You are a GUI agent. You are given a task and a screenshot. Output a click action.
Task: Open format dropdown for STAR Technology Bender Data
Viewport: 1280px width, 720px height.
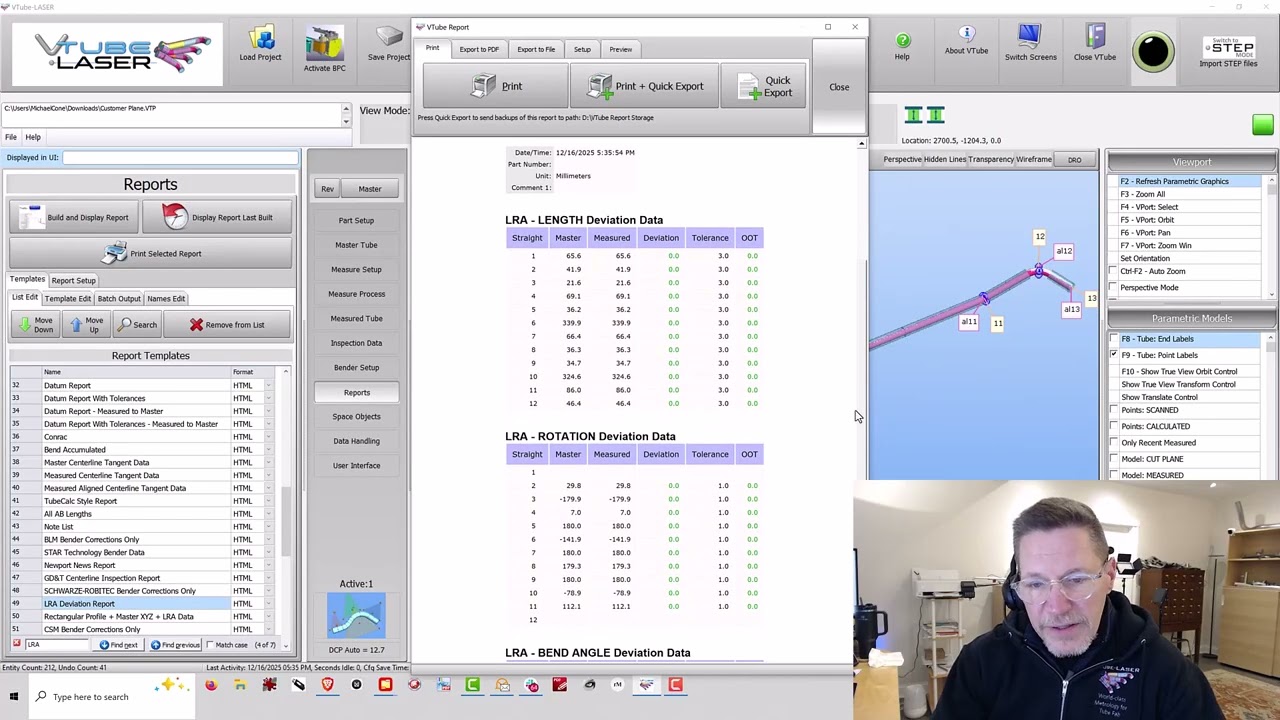pyautogui.click(x=268, y=552)
